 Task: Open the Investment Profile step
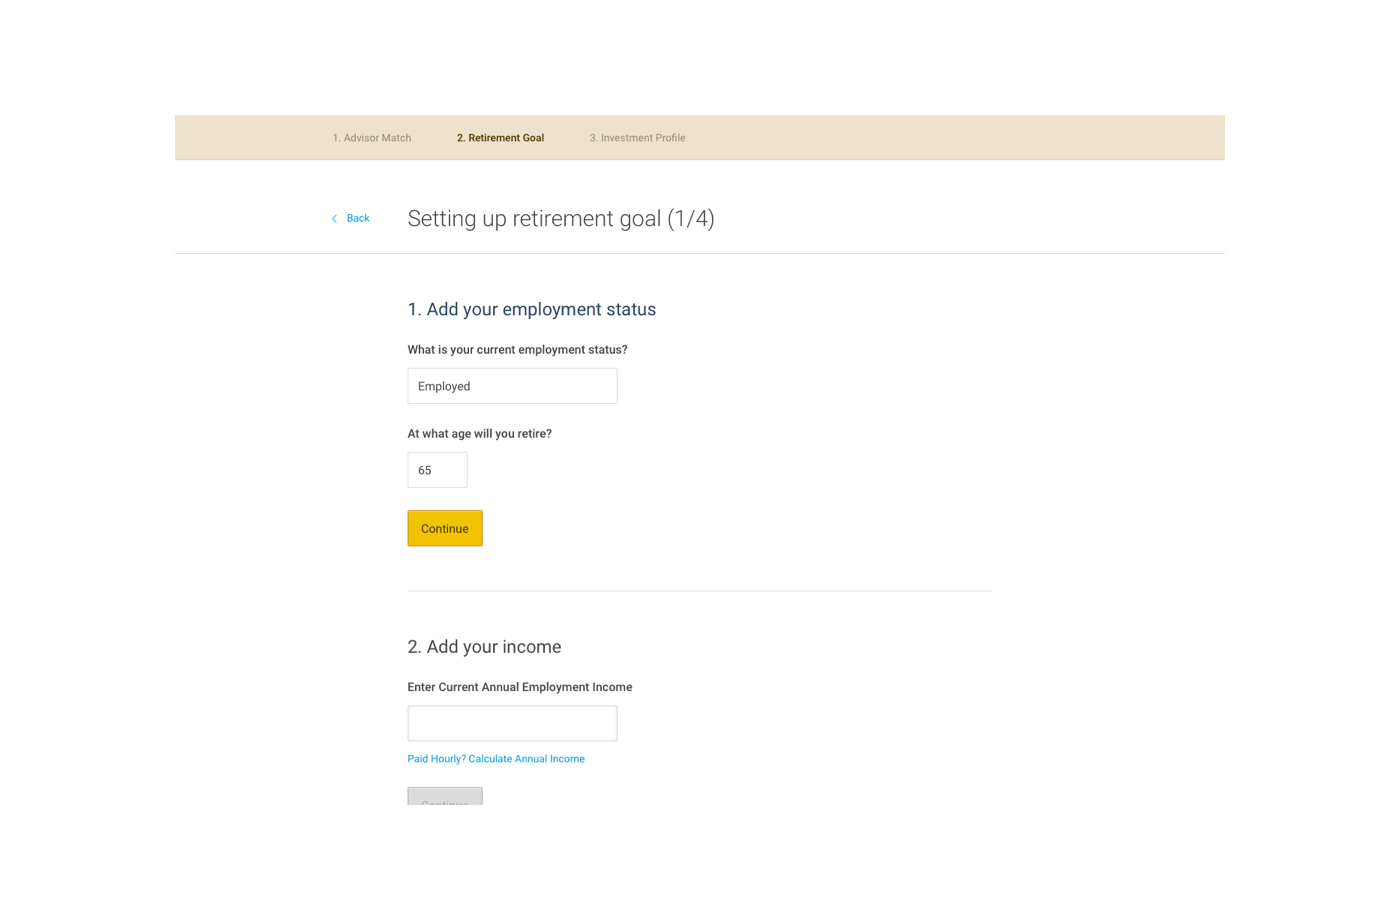point(637,138)
